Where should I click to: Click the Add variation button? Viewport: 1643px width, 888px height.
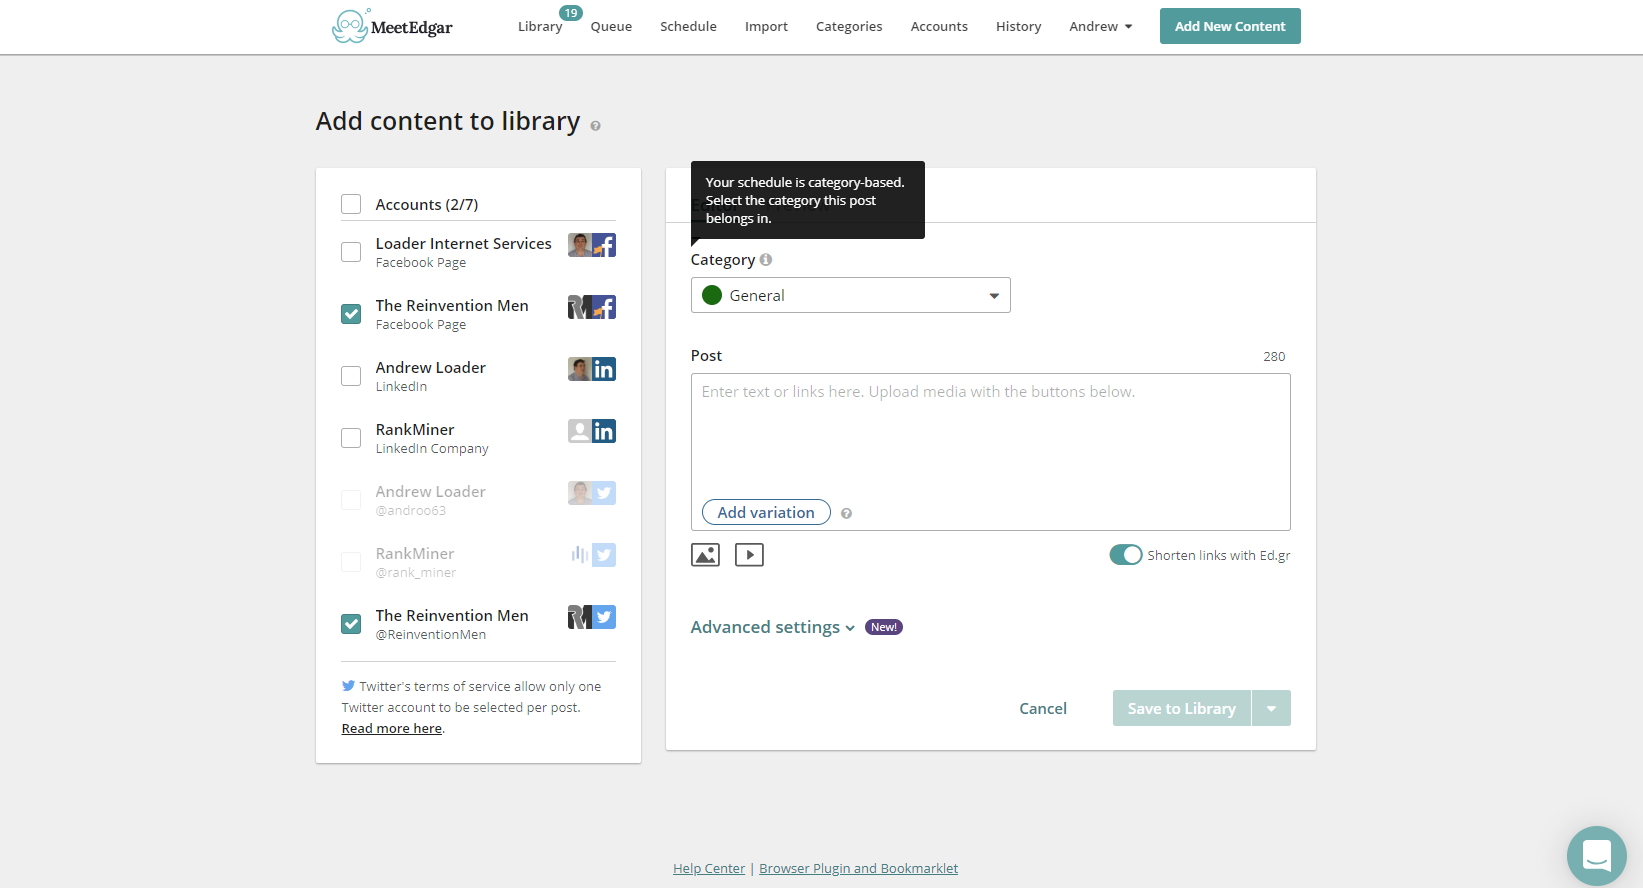[766, 512]
